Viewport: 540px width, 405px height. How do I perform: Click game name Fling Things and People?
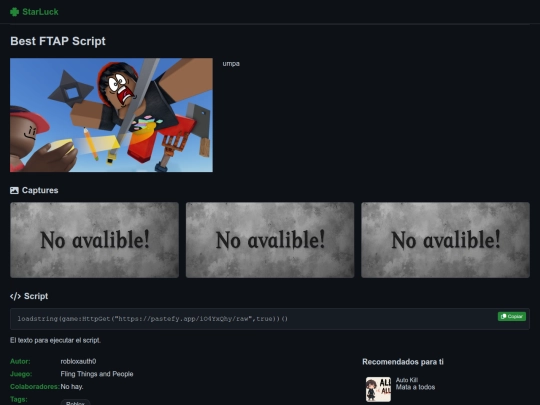[97, 374]
